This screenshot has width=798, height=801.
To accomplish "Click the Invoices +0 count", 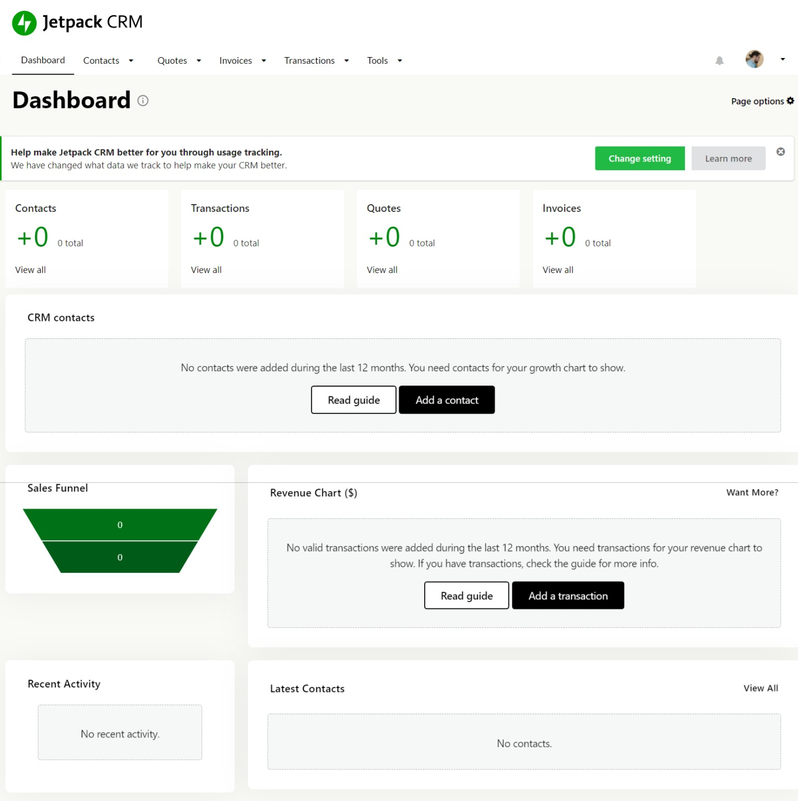I will (560, 237).
